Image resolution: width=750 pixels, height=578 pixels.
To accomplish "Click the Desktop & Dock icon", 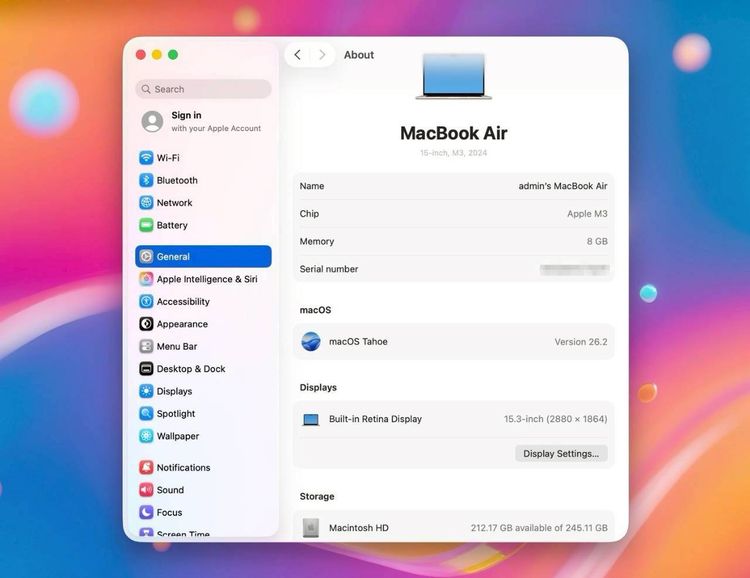I will point(146,369).
